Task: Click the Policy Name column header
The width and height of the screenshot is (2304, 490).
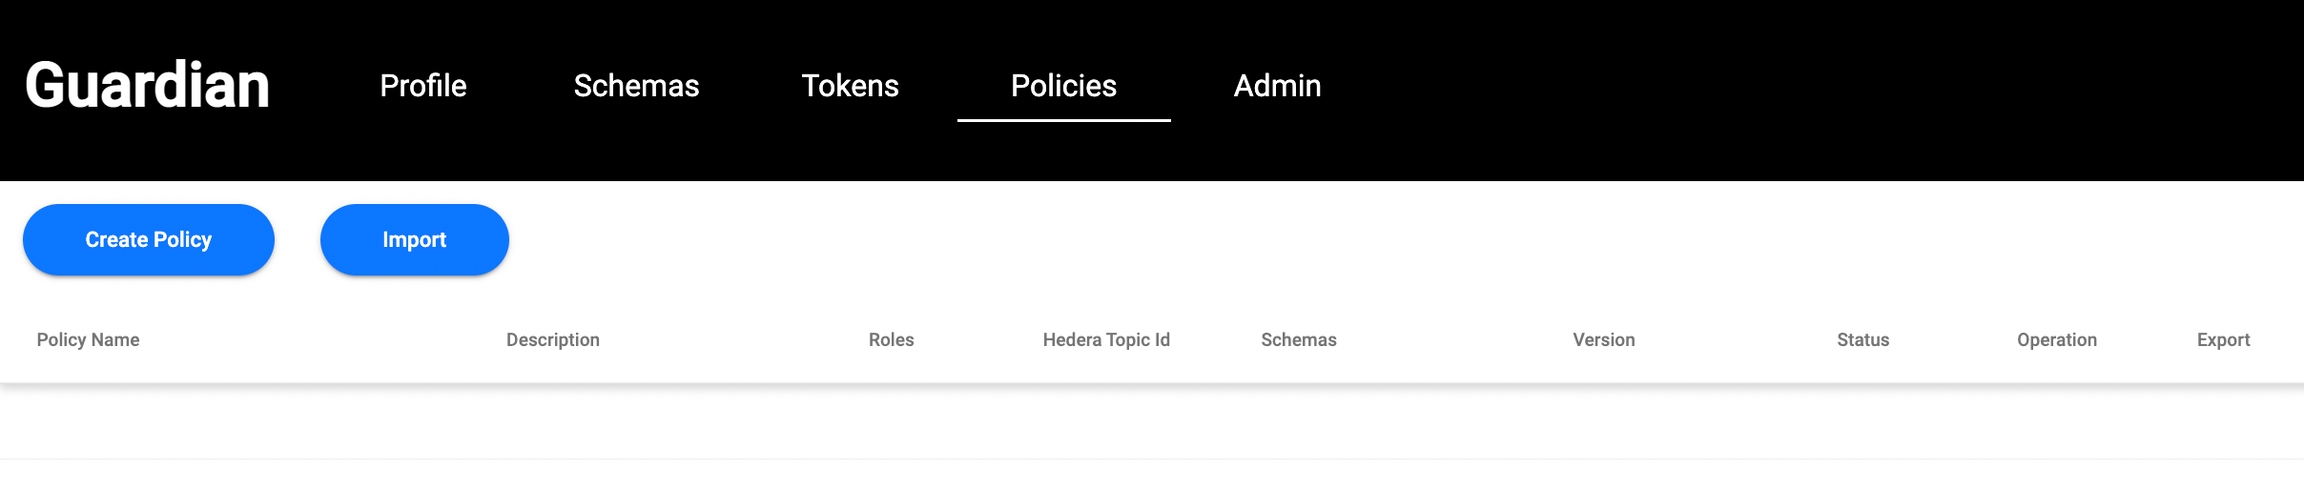Action: (x=88, y=340)
